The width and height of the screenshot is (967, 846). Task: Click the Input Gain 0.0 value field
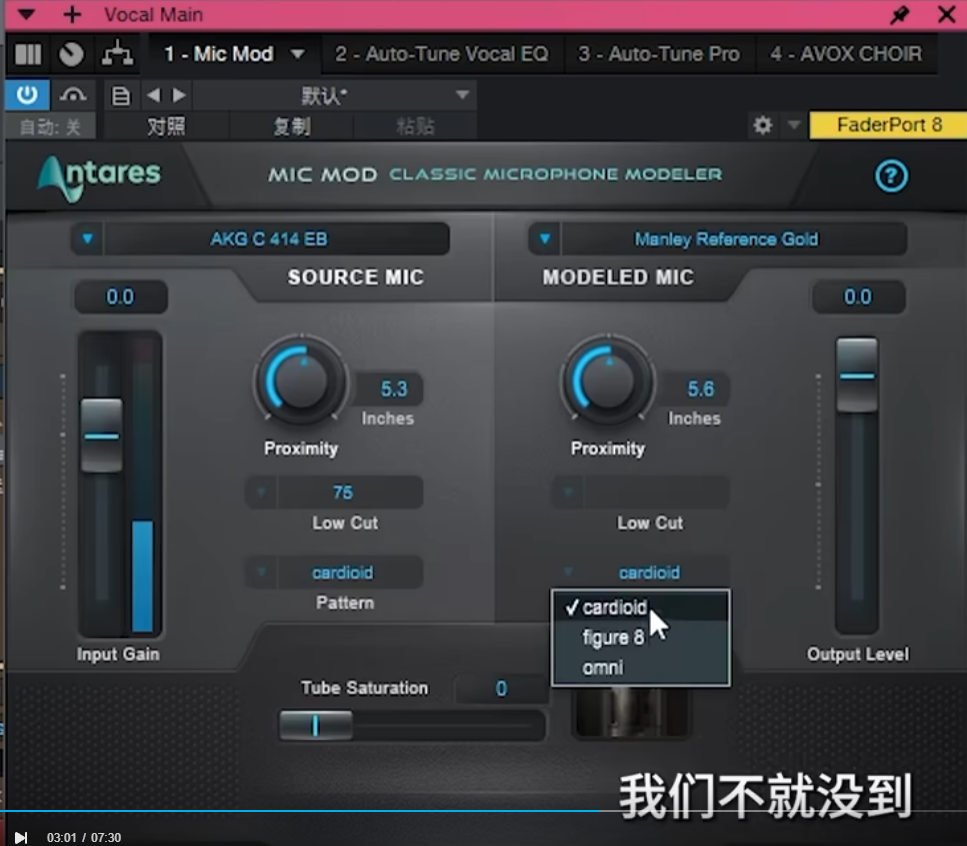pyautogui.click(x=120, y=297)
